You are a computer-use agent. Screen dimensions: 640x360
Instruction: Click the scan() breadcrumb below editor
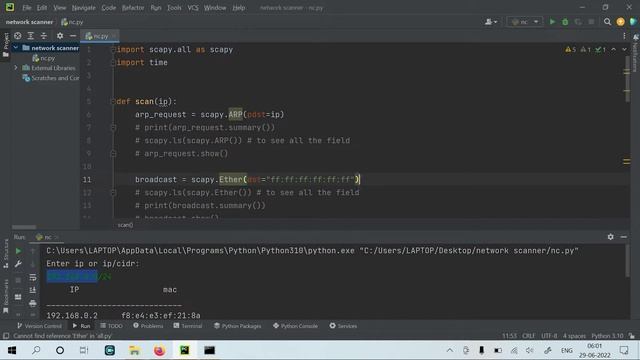125,225
